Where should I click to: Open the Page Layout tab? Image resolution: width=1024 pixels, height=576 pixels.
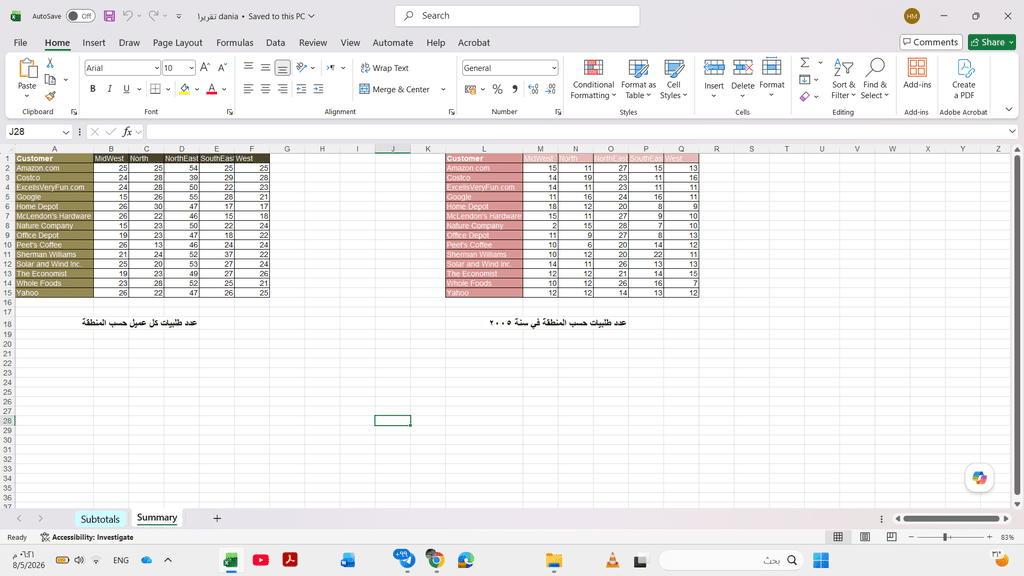(x=178, y=42)
